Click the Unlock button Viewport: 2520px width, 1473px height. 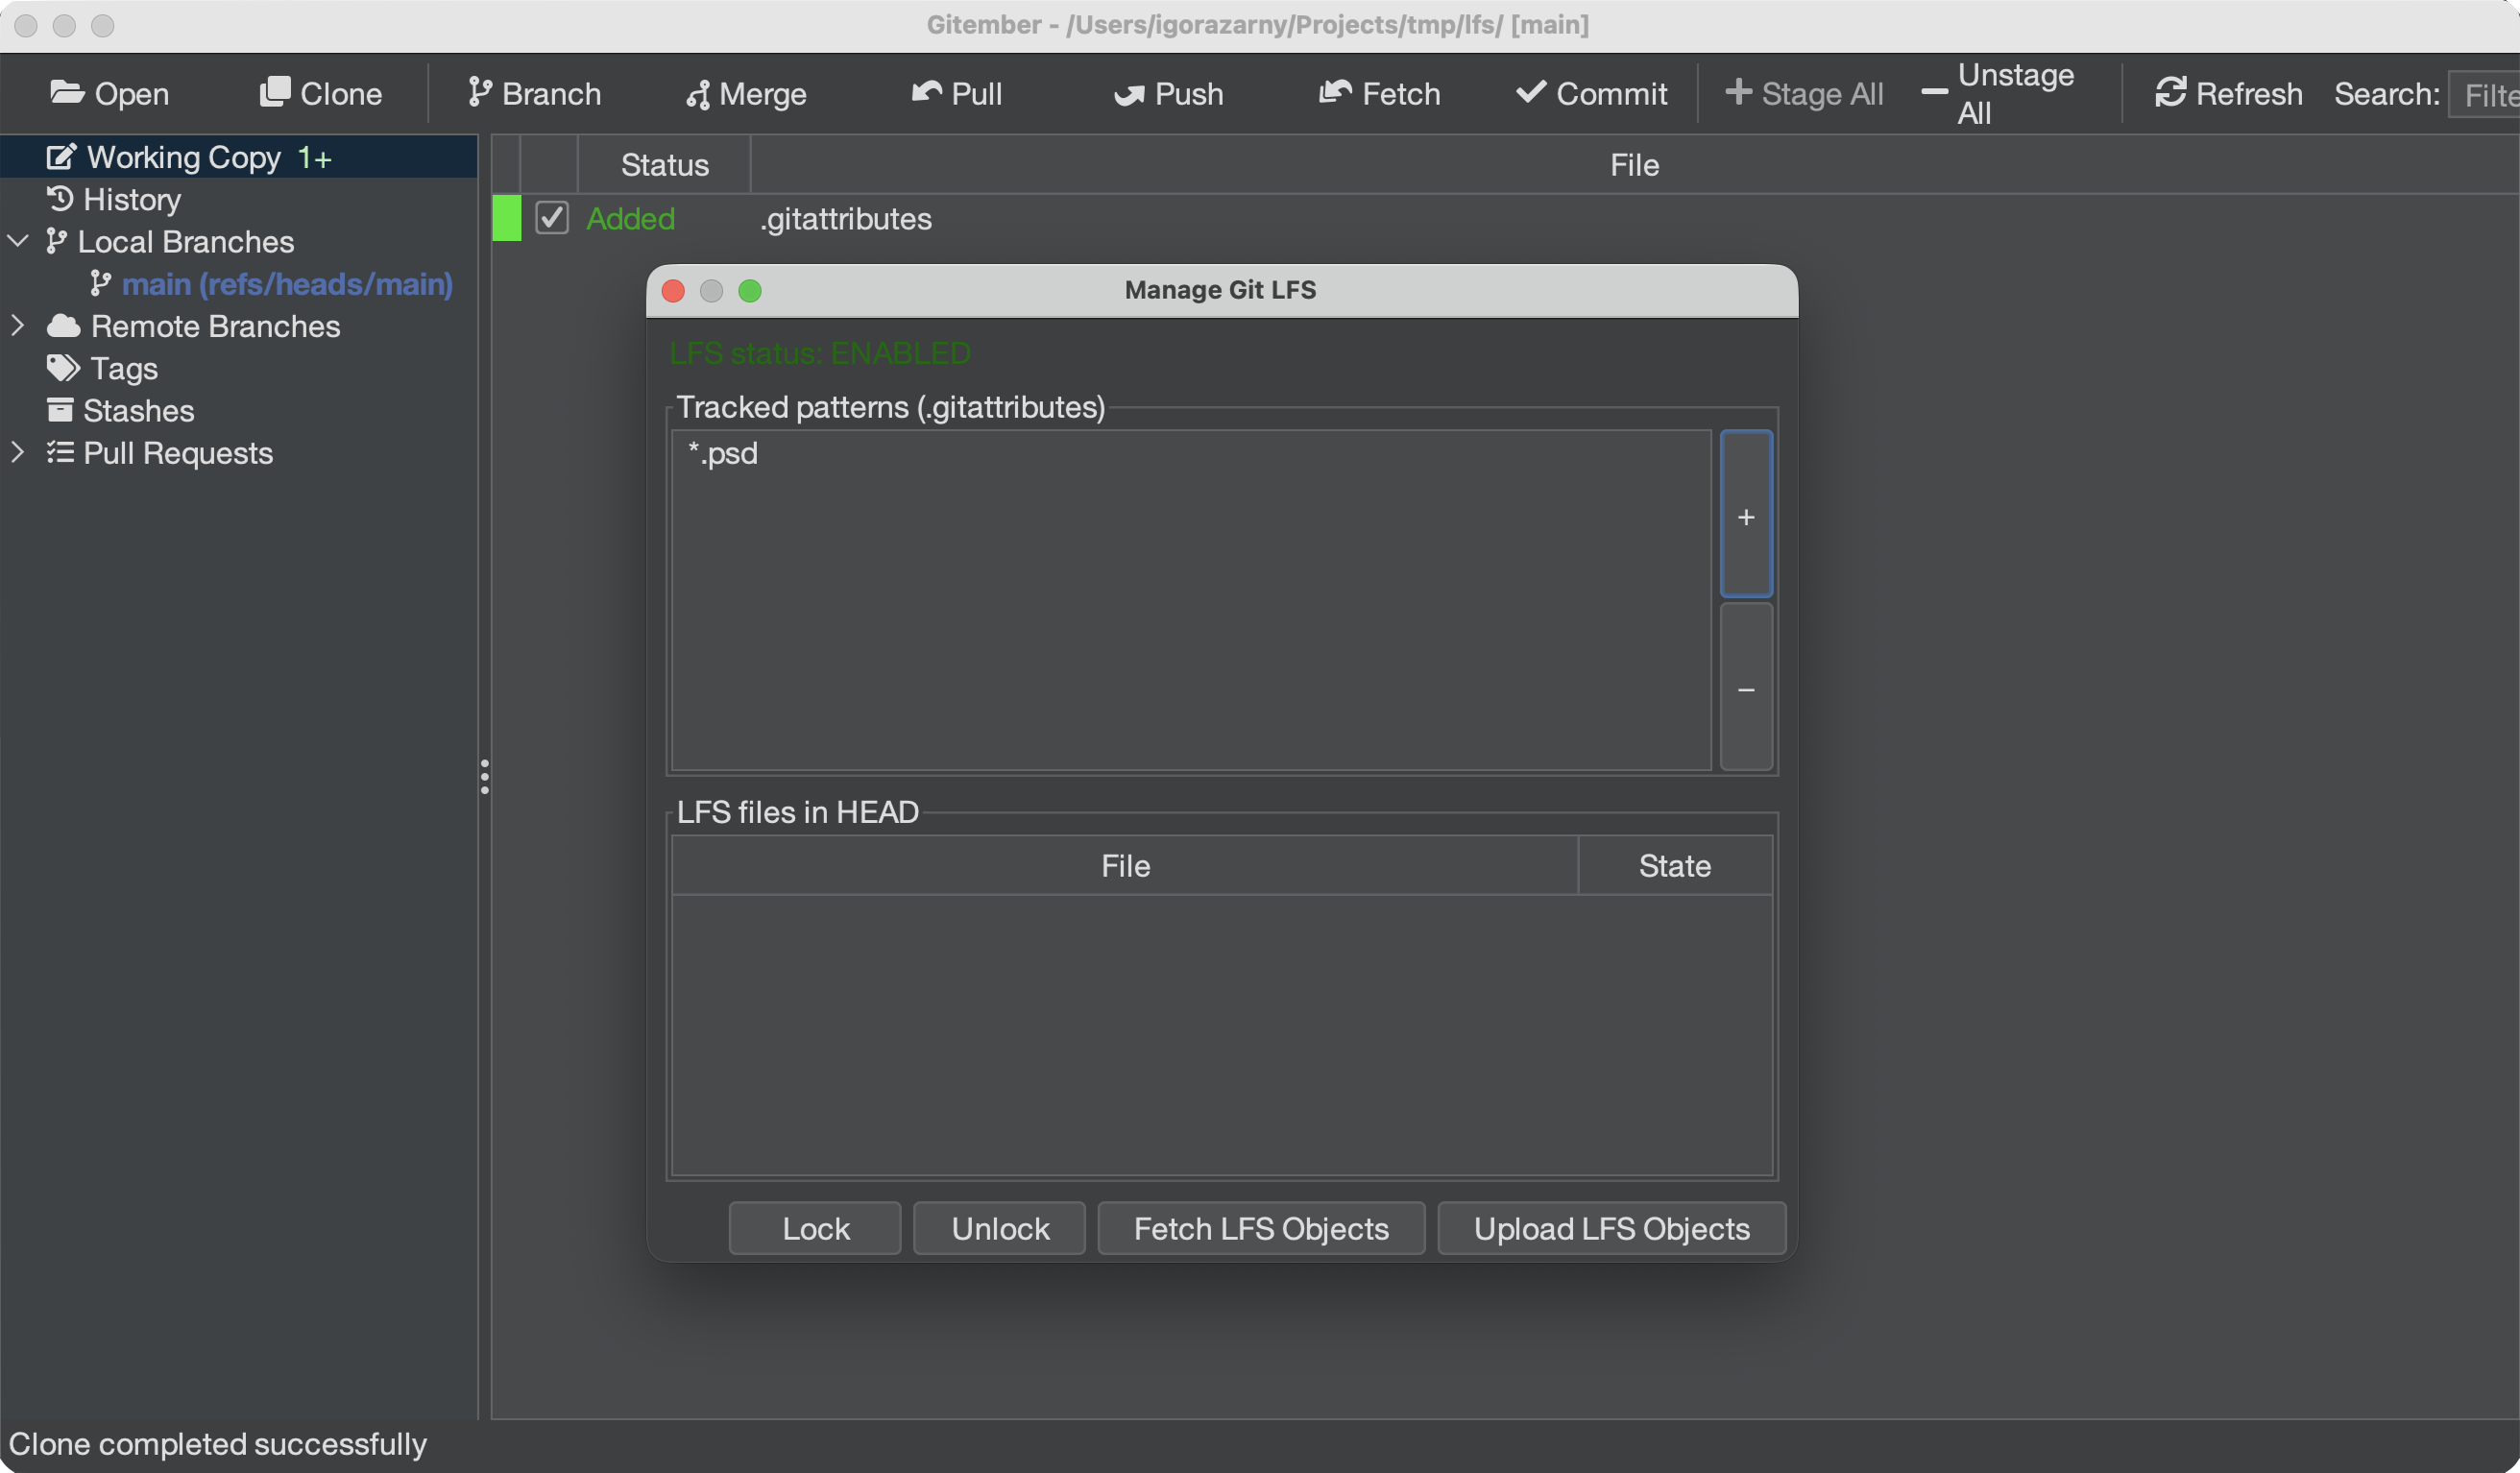click(x=1000, y=1228)
